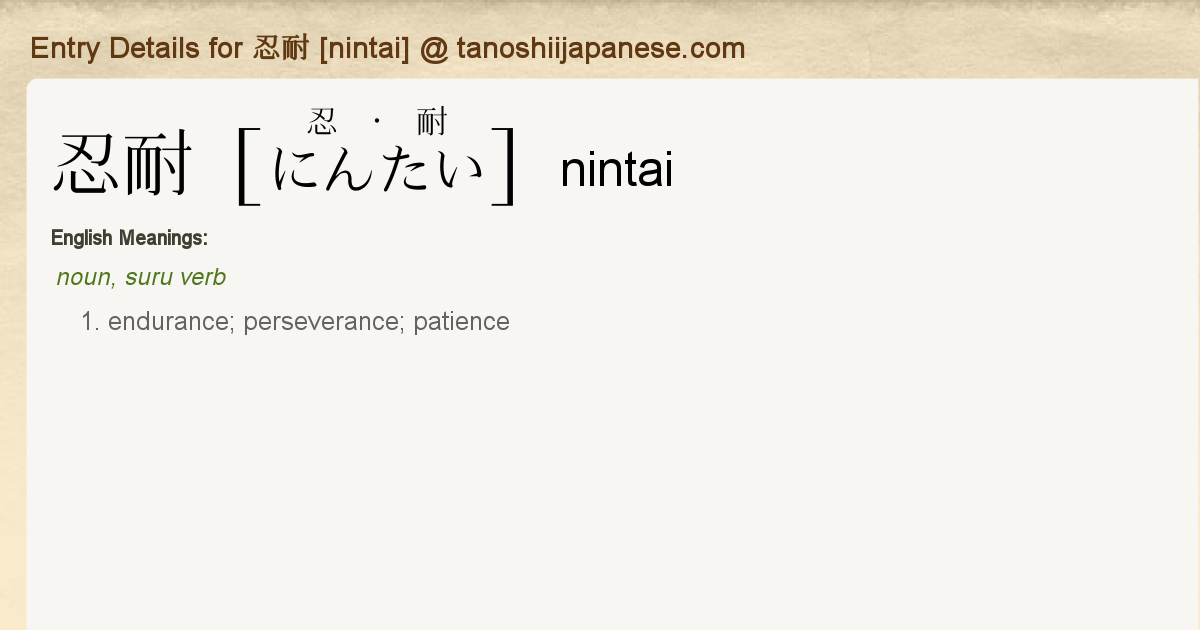Select the small furigana kanji 耐 above the reading
This screenshot has width=1200, height=630.
coord(432,122)
